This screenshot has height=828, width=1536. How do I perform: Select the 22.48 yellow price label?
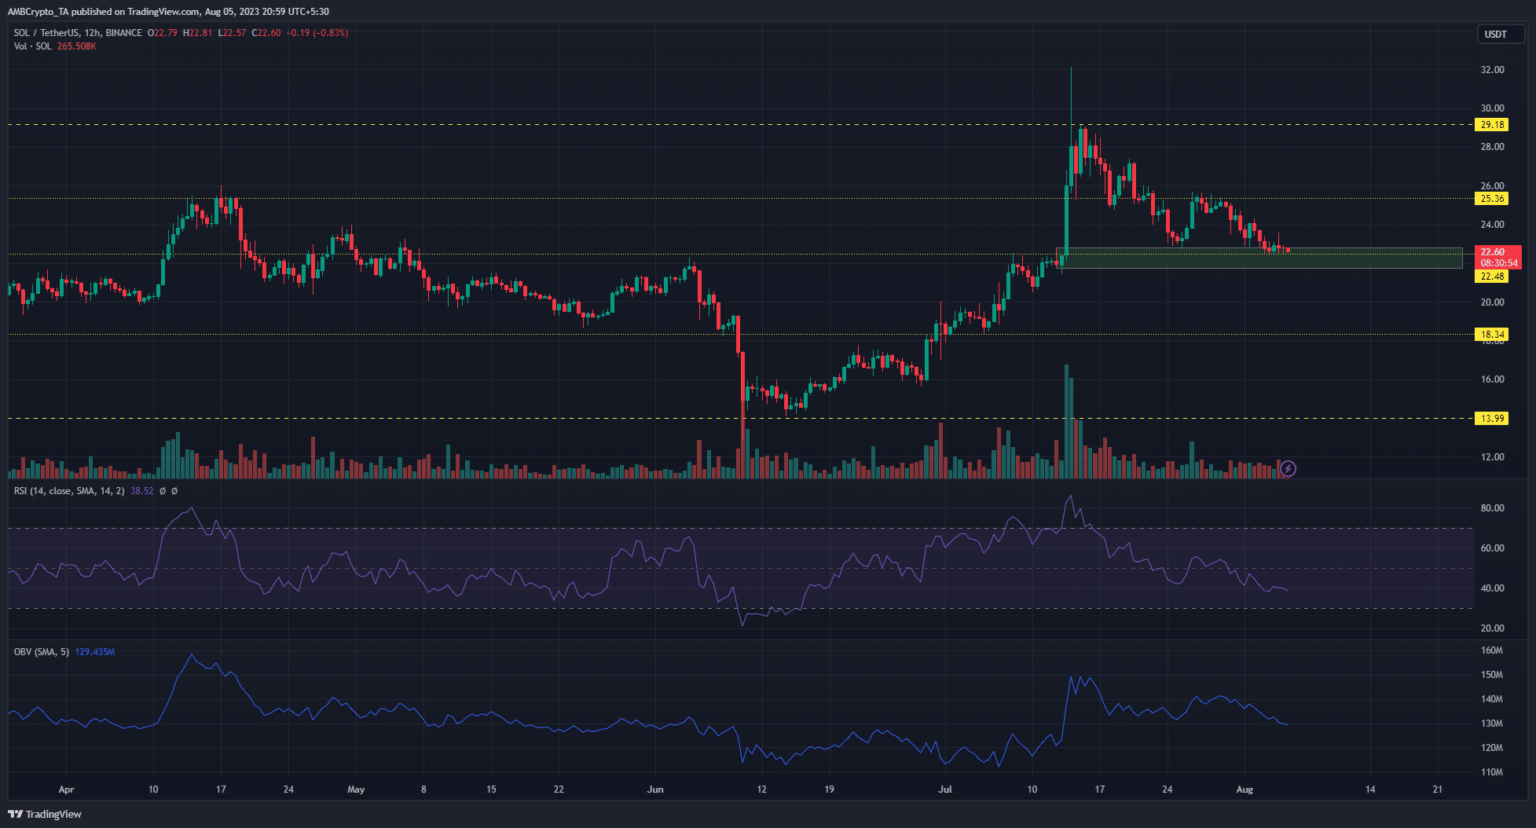point(1492,276)
